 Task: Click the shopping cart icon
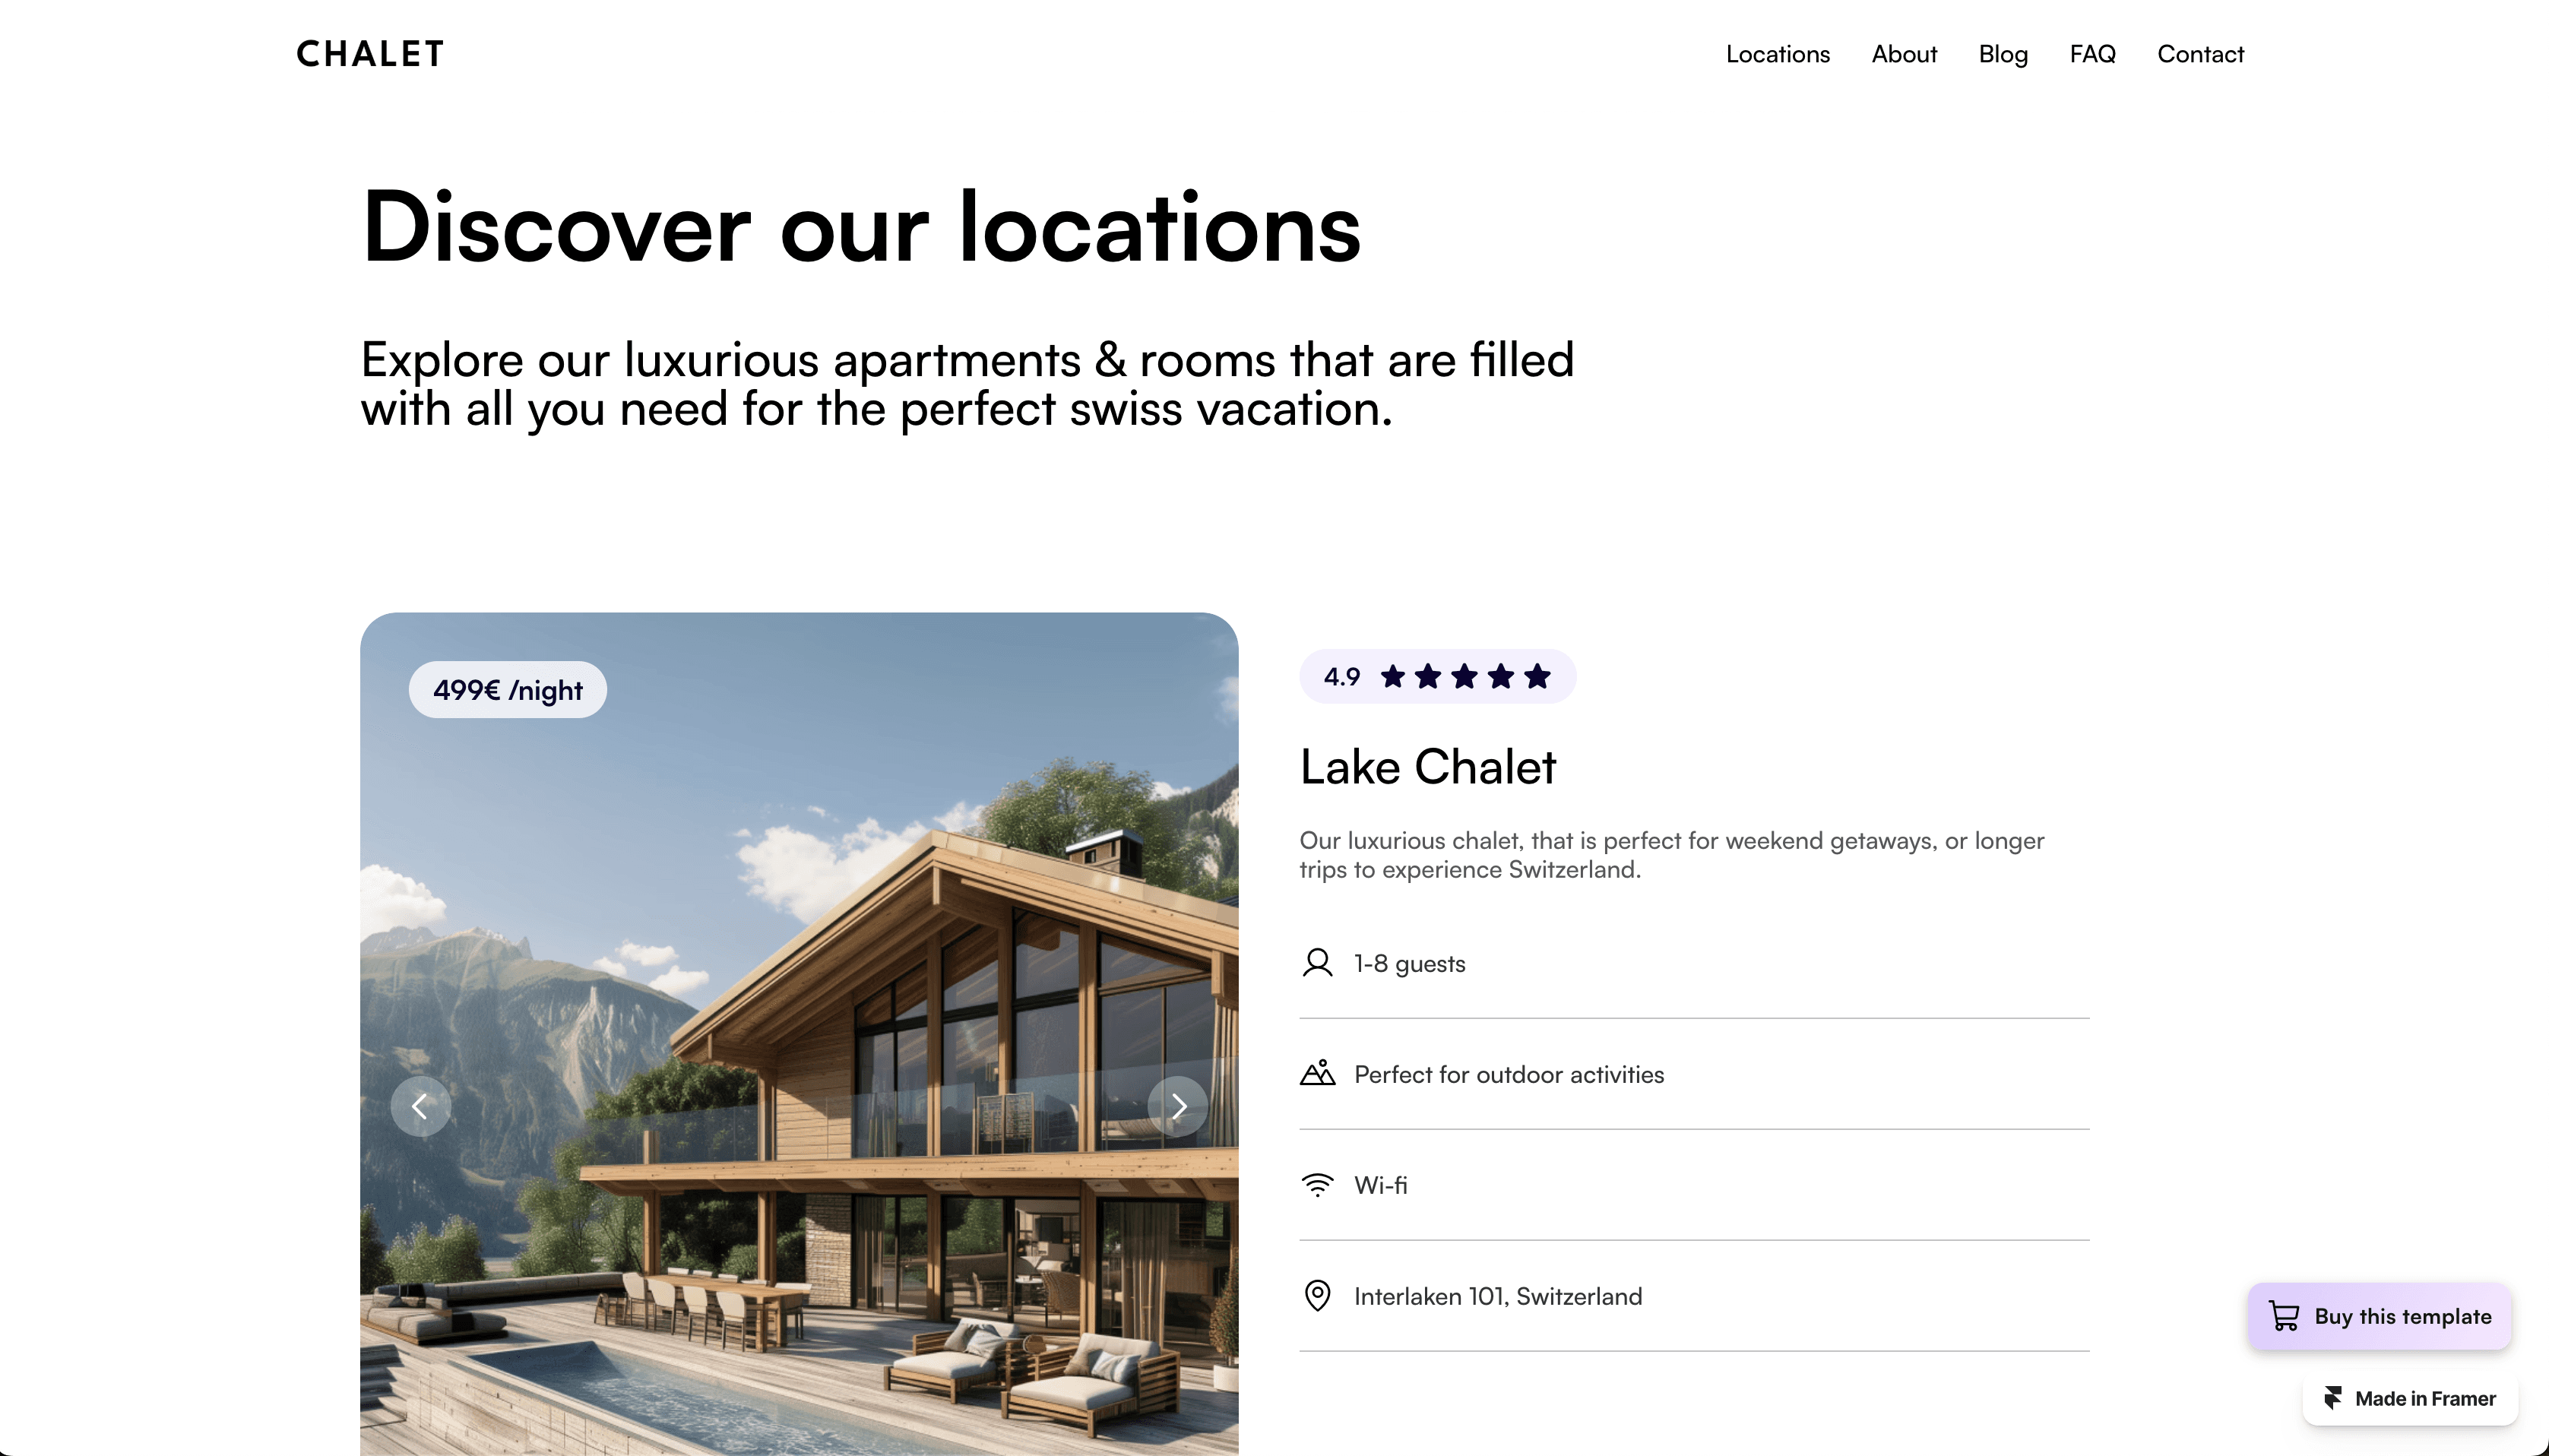click(x=2283, y=1316)
